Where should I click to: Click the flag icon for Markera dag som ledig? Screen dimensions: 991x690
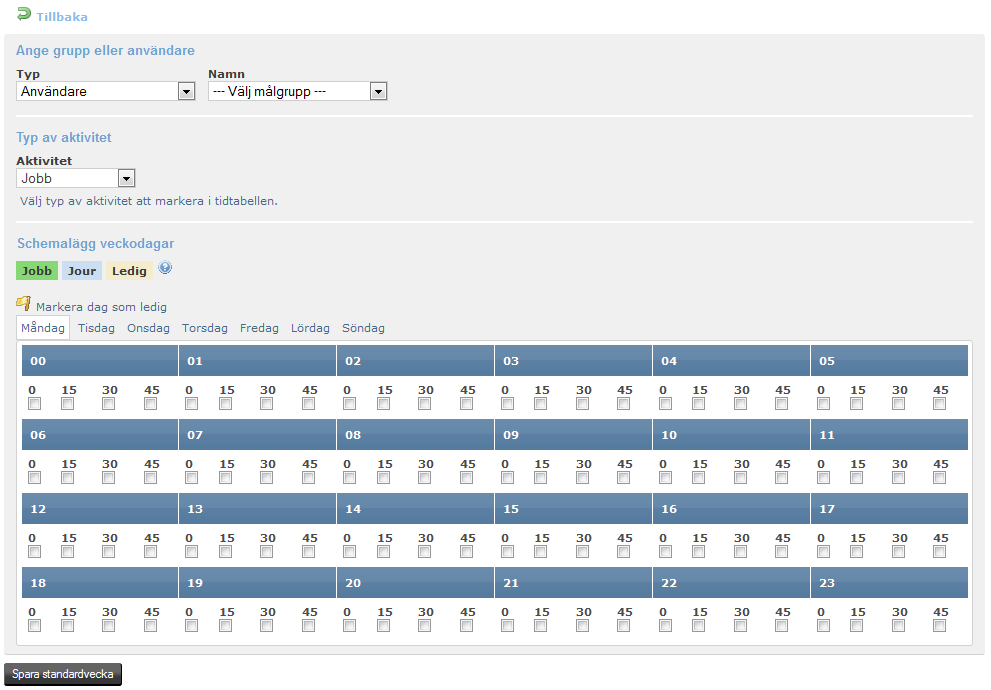(x=23, y=304)
